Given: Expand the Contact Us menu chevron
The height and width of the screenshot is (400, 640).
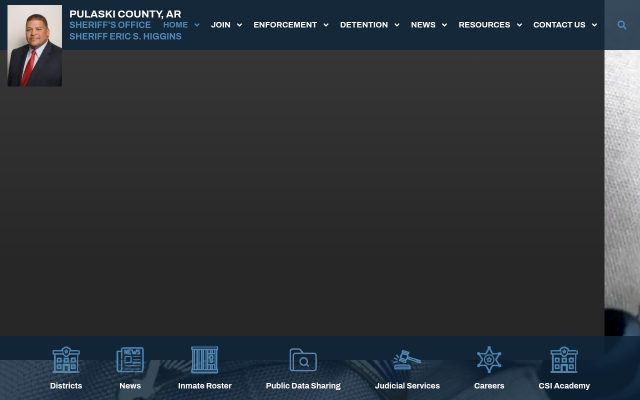Looking at the screenshot, I should 594,25.
